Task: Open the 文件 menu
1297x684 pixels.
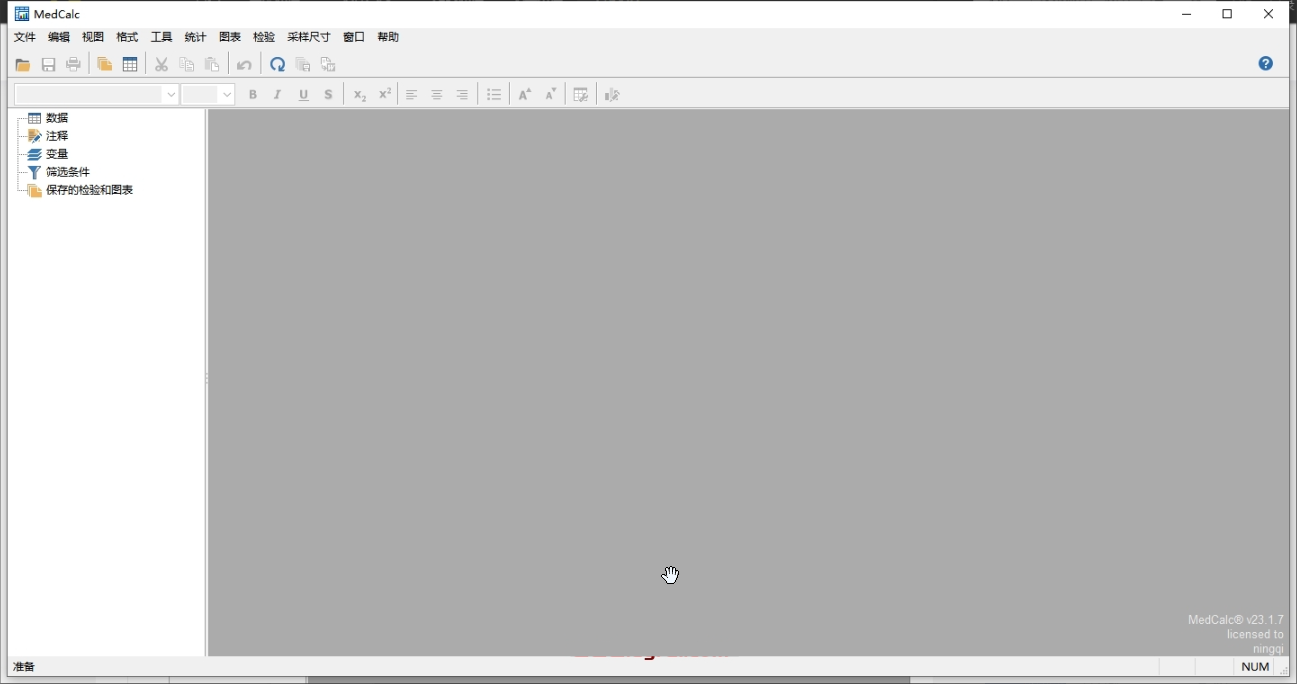Action: 25,37
